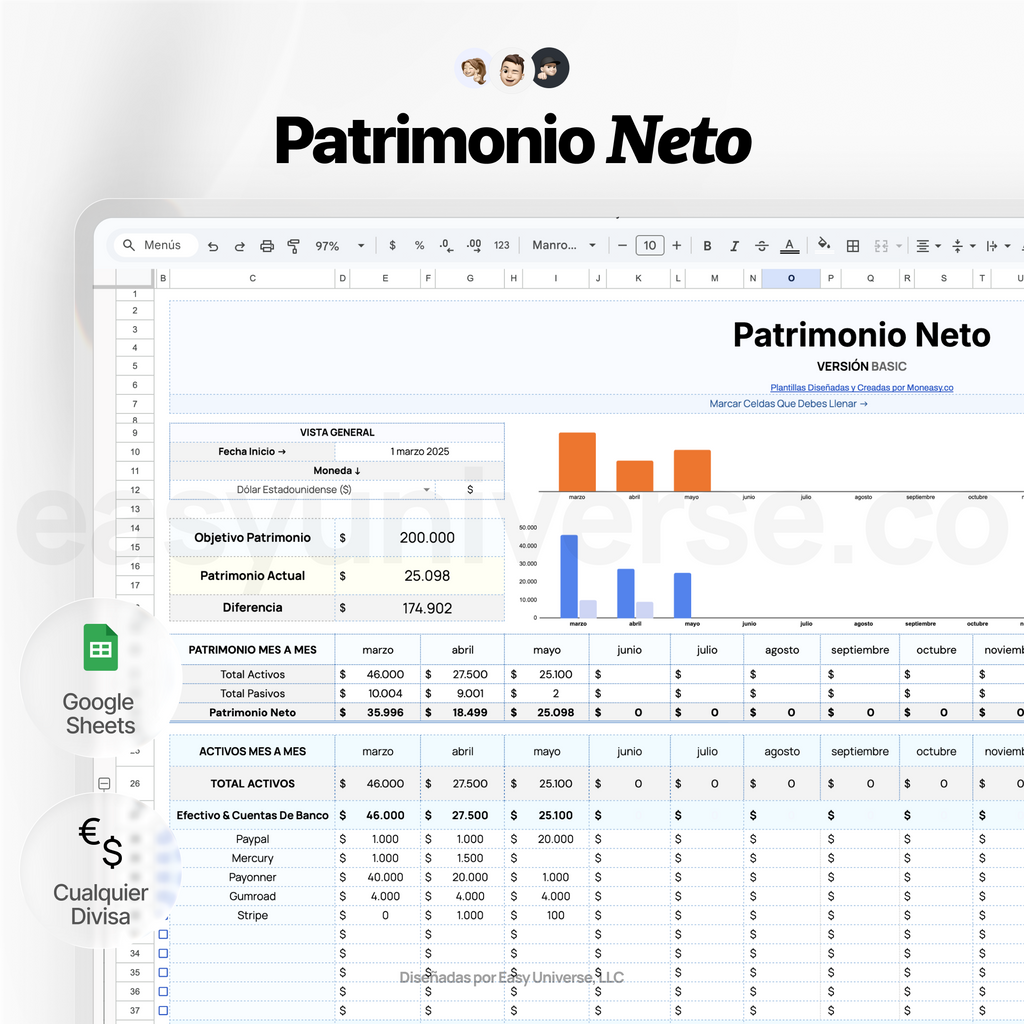Click the decrease decimal places icon
The height and width of the screenshot is (1024, 1024).
446,245
